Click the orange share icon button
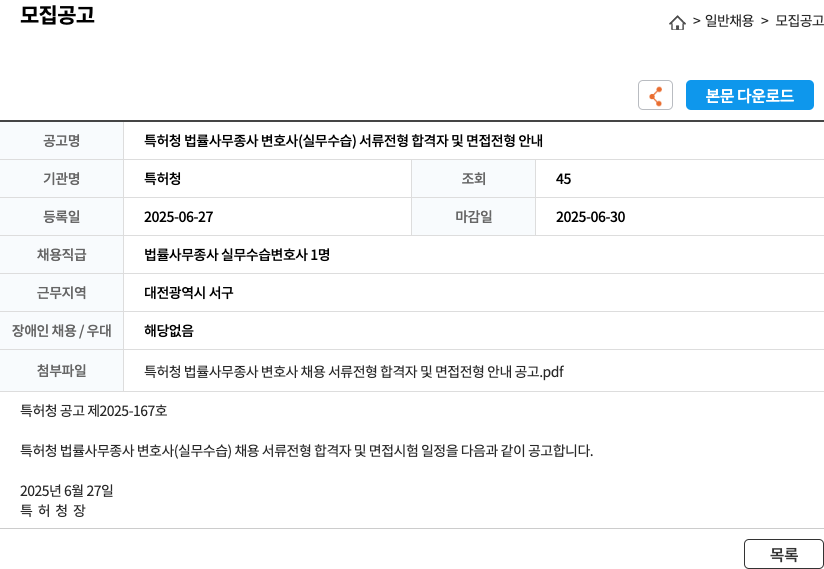Image resolution: width=824 pixels, height=569 pixels. (655, 95)
